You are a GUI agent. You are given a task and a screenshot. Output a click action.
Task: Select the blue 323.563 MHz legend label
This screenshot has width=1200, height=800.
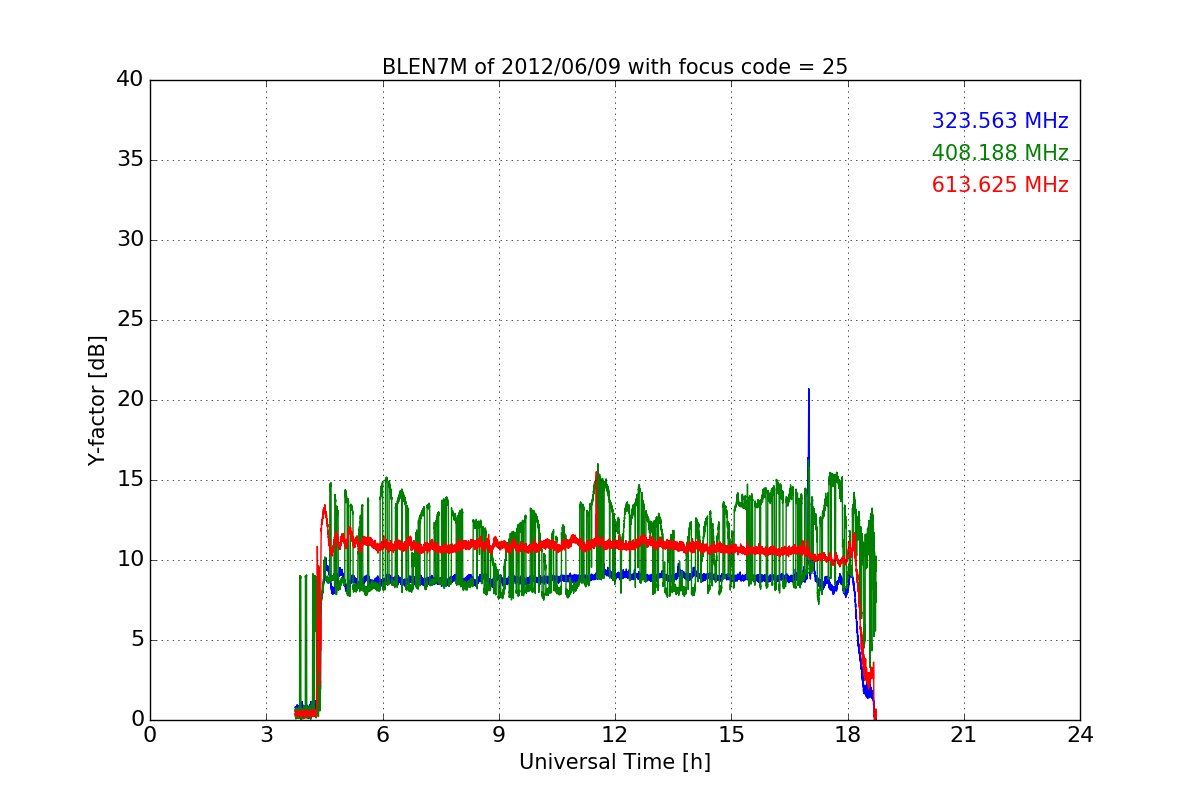coord(1000,121)
